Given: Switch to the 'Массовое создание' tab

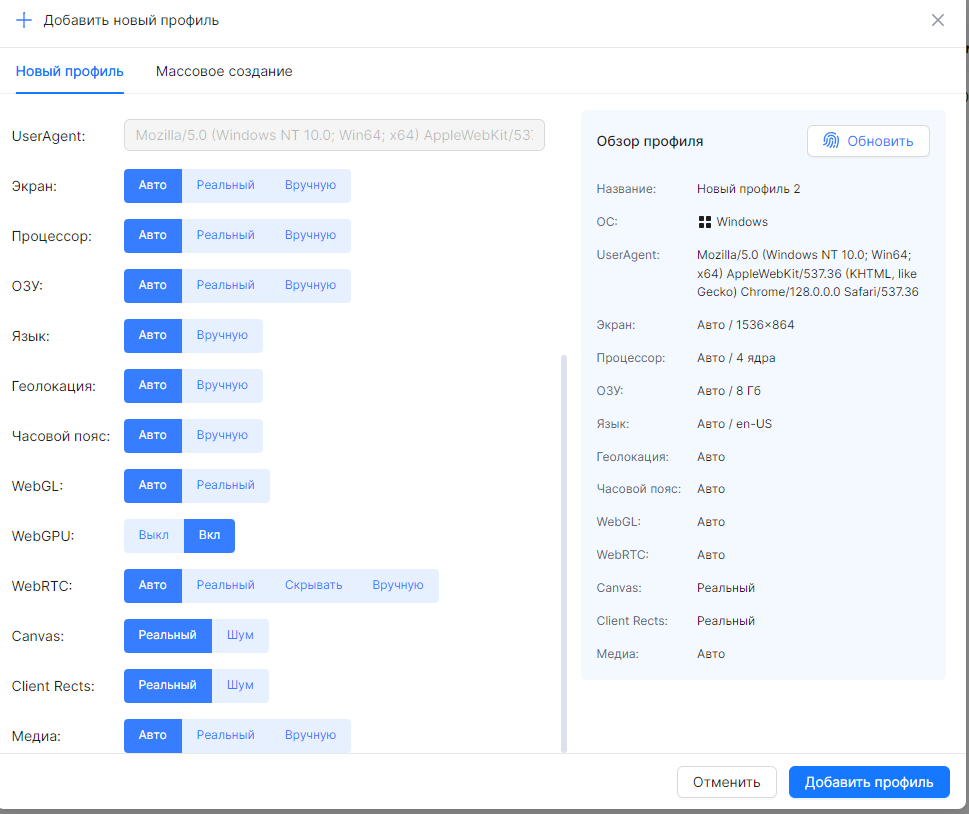Looking at the screenshot, I should 224,72.
